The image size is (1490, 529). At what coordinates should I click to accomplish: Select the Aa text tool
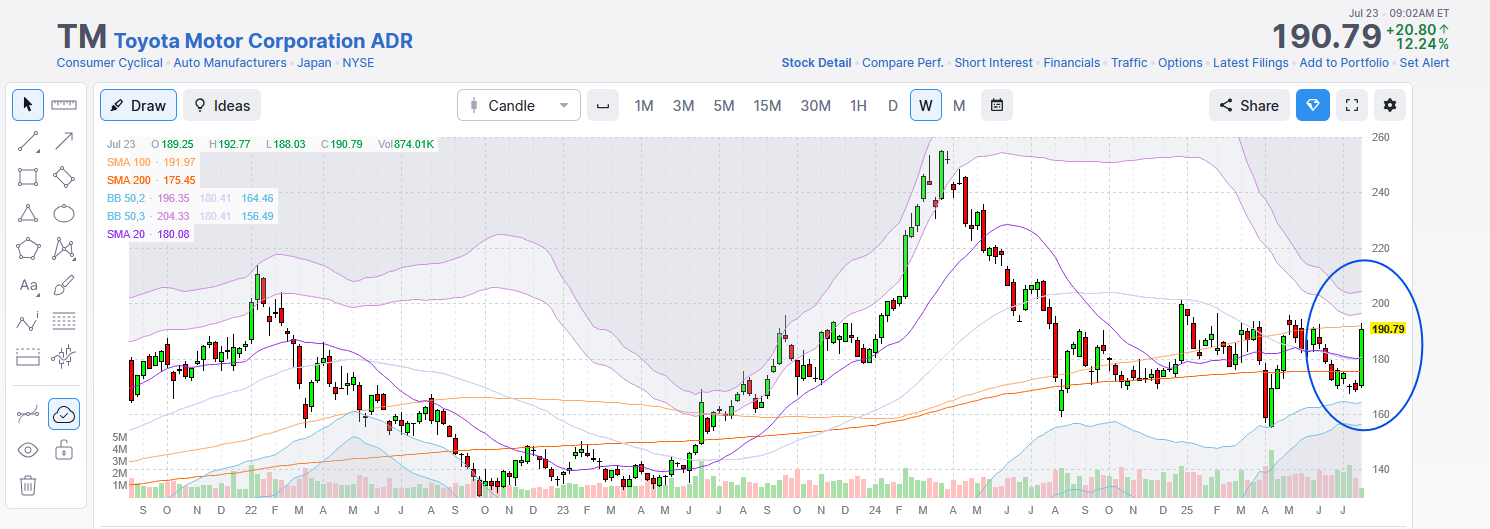tap(28, 286)
